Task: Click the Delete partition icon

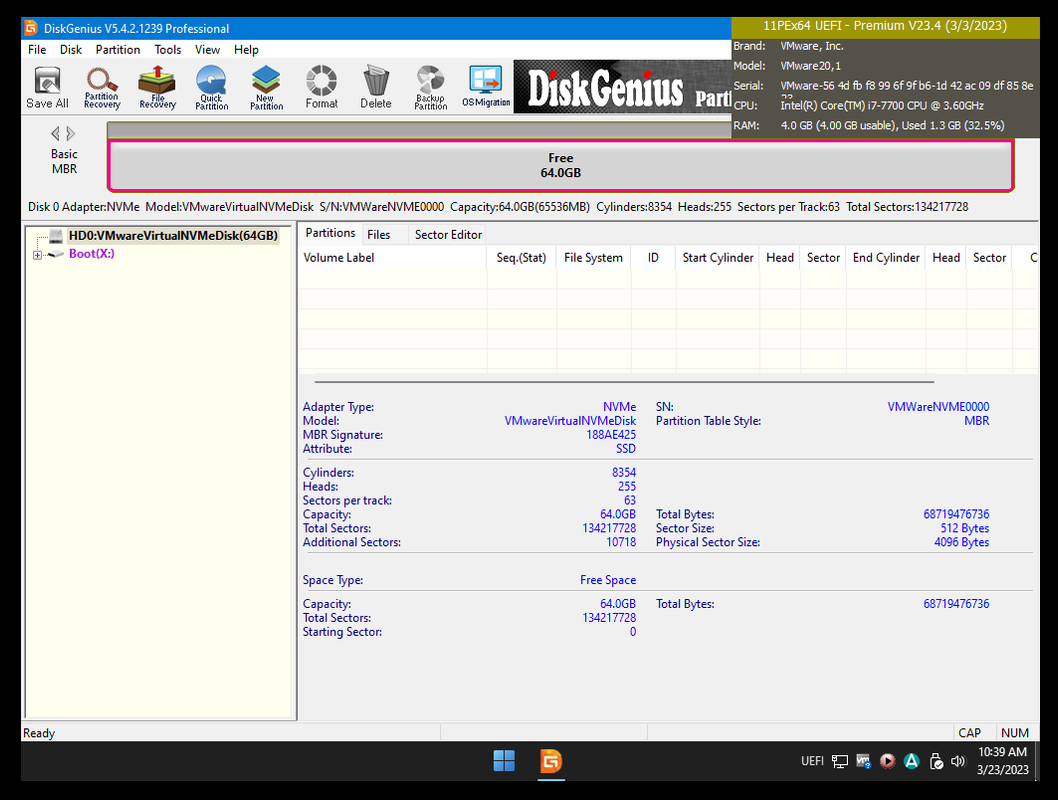Action: click(x=376, y=88)
